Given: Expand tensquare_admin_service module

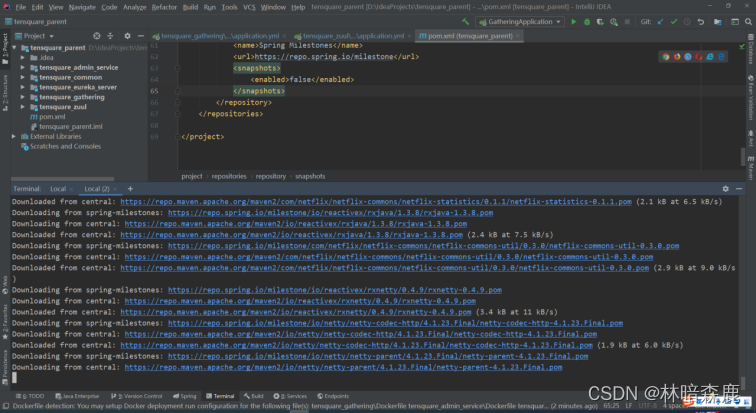Looking at the screenshot, I should click(x=23, y=67).
